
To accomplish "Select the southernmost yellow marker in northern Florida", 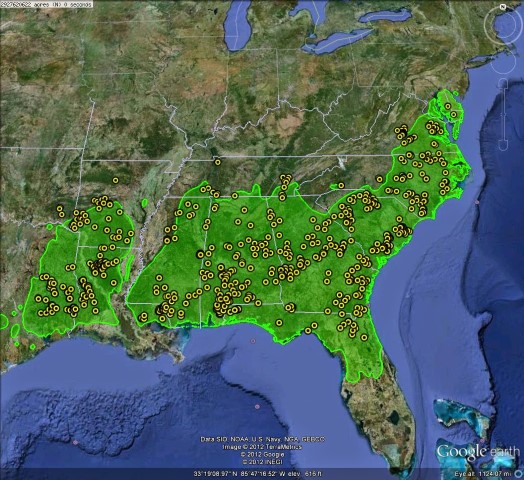I will [x=364, y=338].
